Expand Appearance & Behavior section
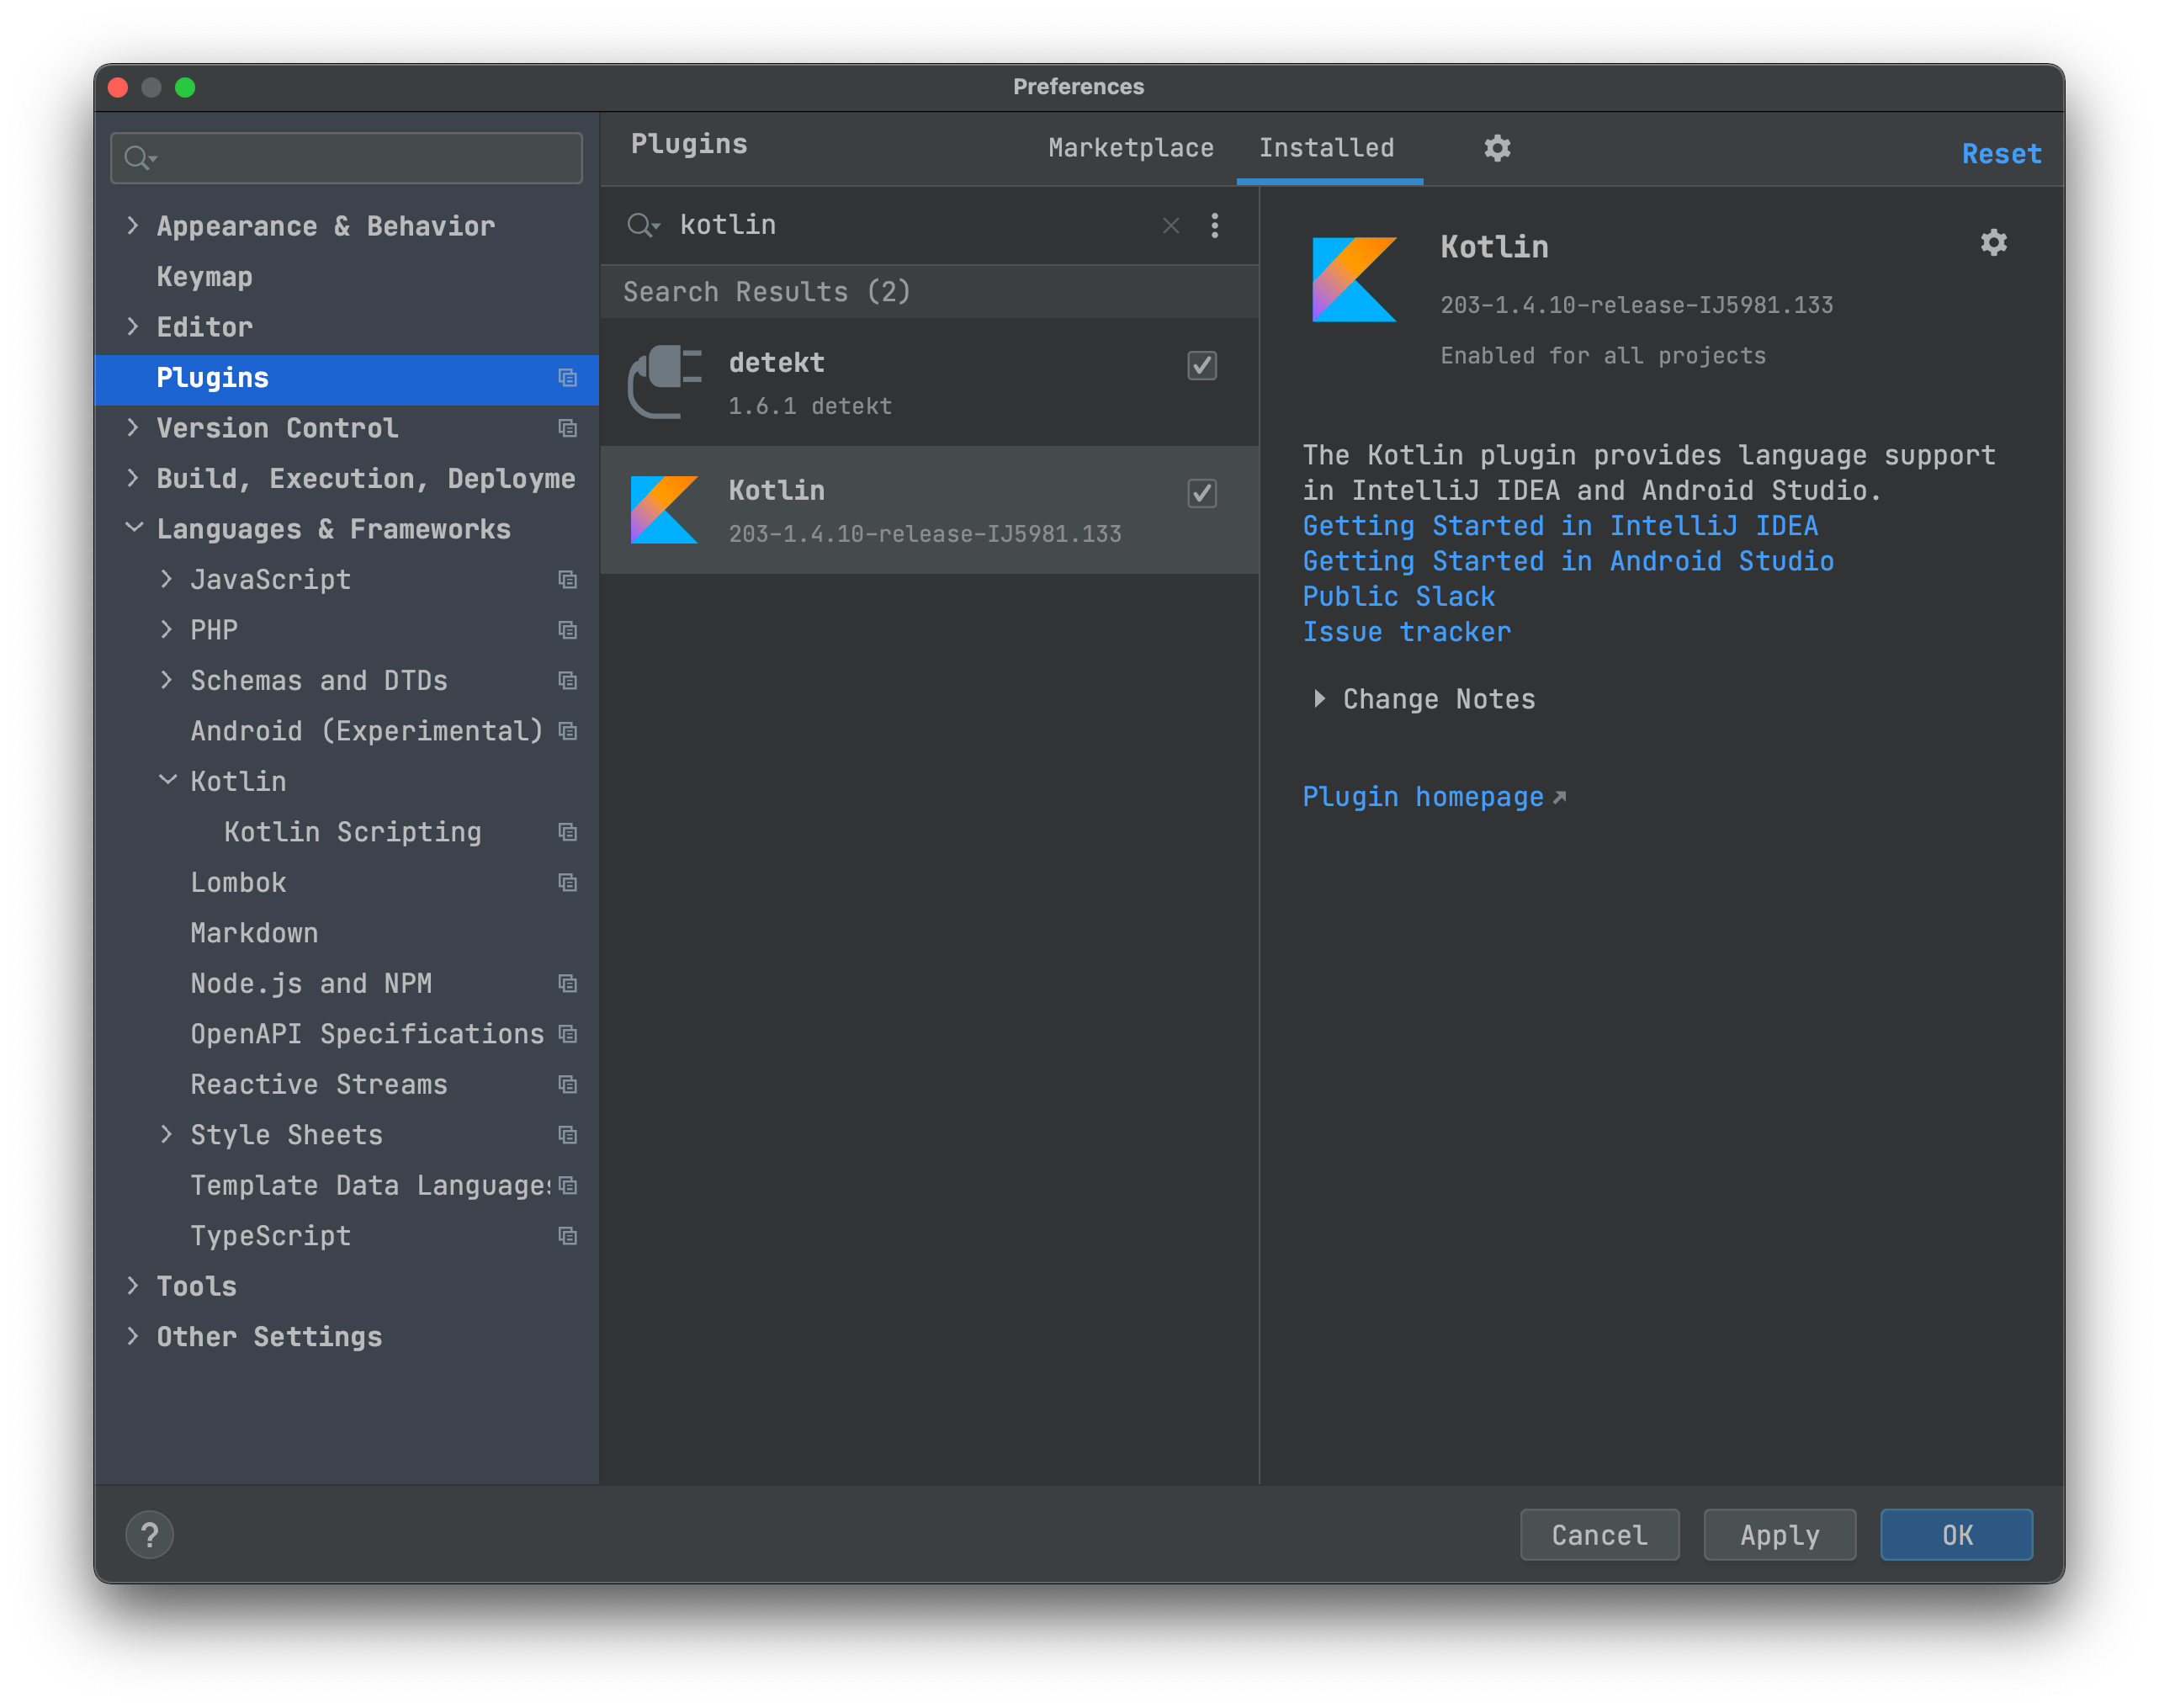2159x1708 pixels. point(133,226)
